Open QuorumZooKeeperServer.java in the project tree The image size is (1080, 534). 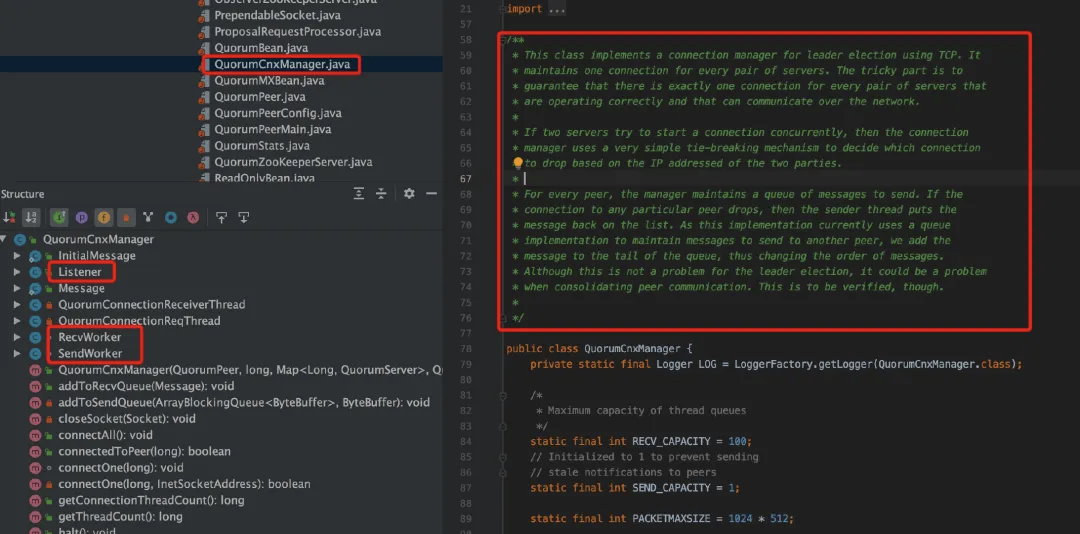293,162
